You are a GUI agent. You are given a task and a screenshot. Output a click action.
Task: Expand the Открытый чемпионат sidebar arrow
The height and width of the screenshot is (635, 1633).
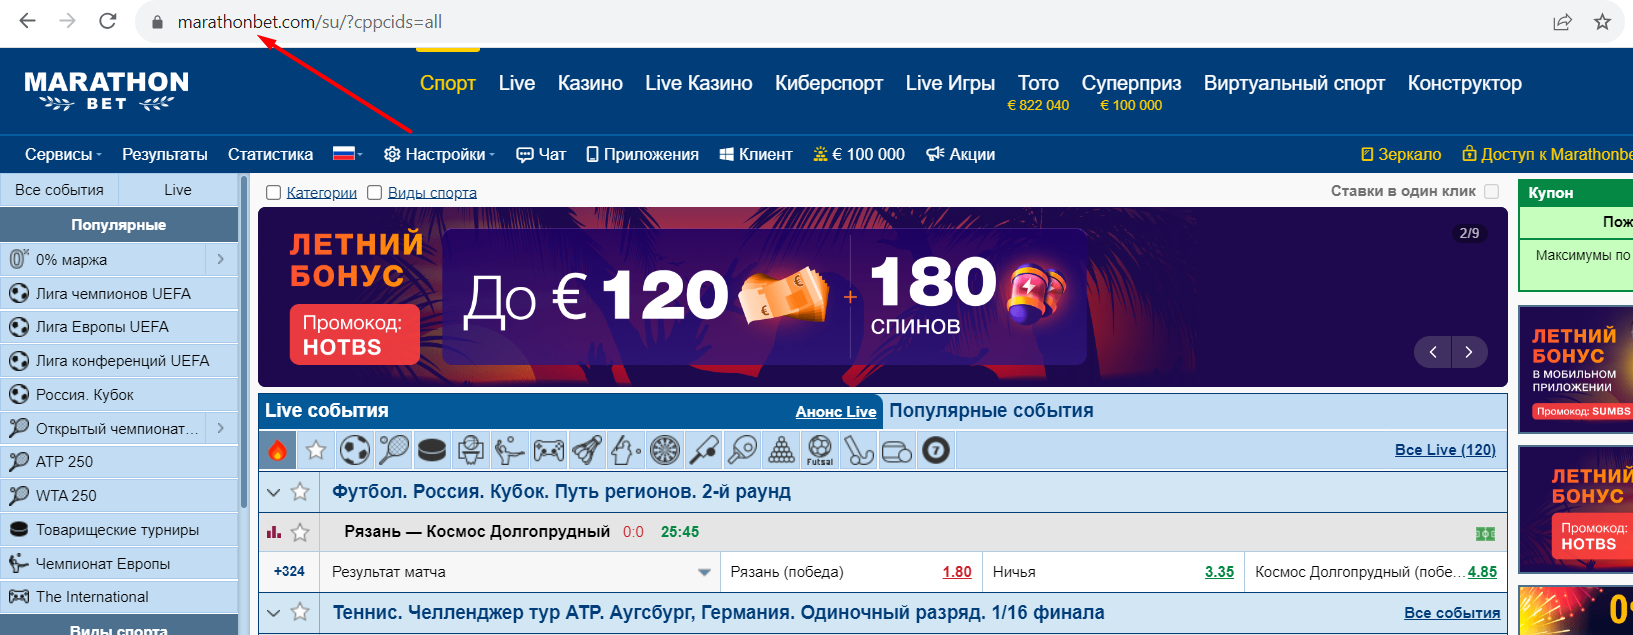220,428
